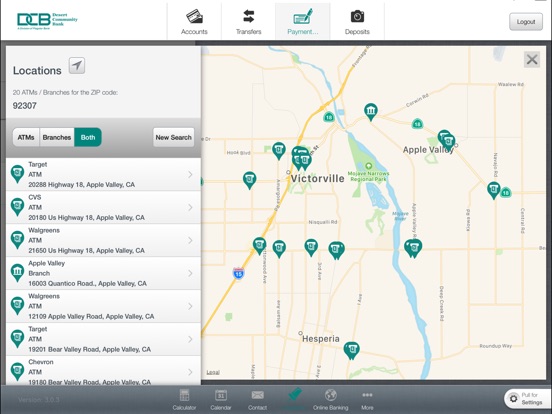
Task: Open Walgreens ATM at 21650 Us Highway 18
Action: point(104,240)
